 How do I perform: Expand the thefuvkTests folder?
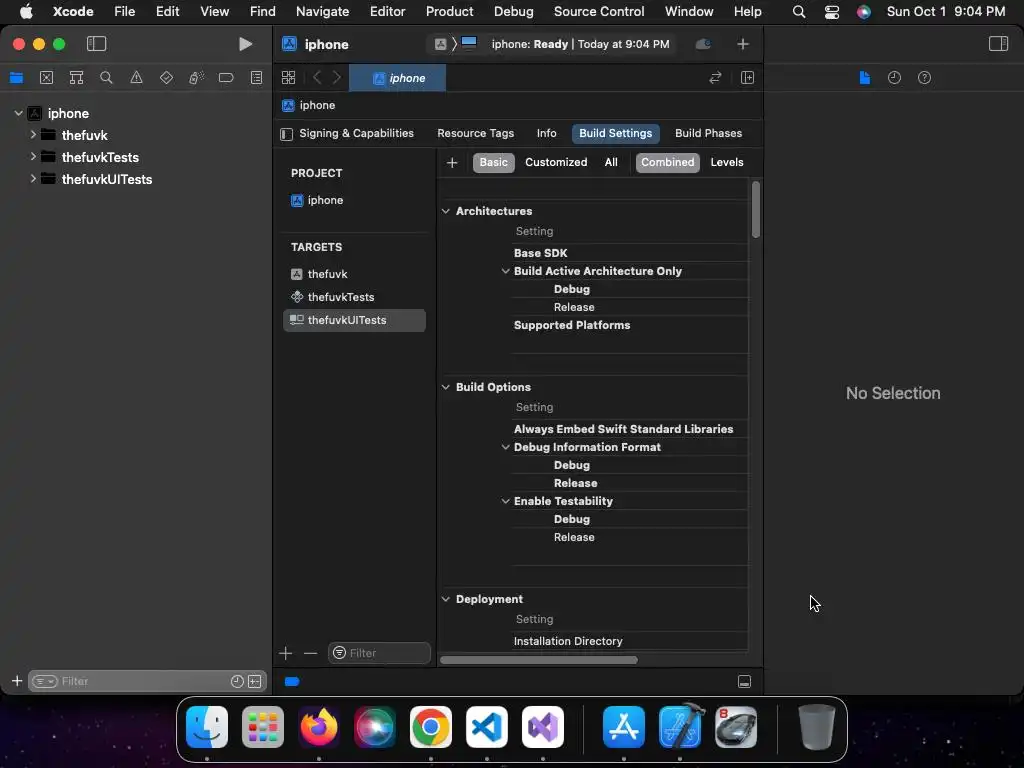click(33, 157)
